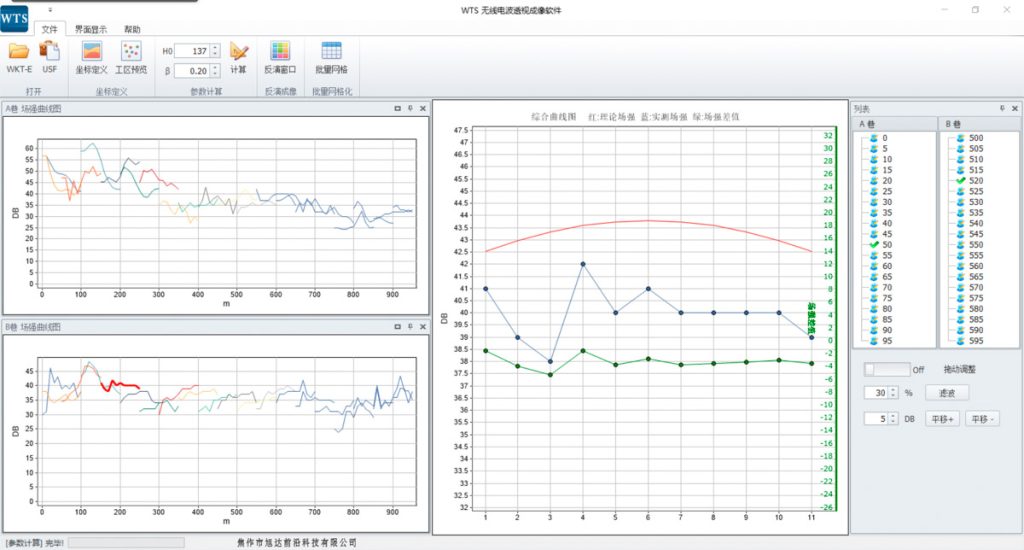Open a USF file
This screenshot has width=1024, height=550.
click(x=50, y=57)
